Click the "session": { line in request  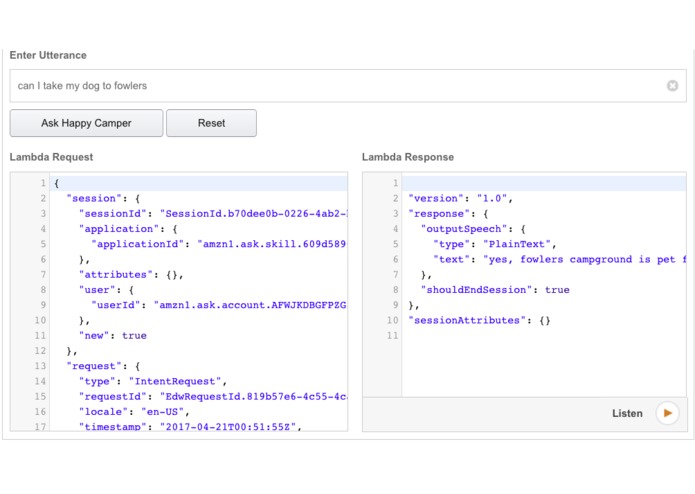click(103, 198)
